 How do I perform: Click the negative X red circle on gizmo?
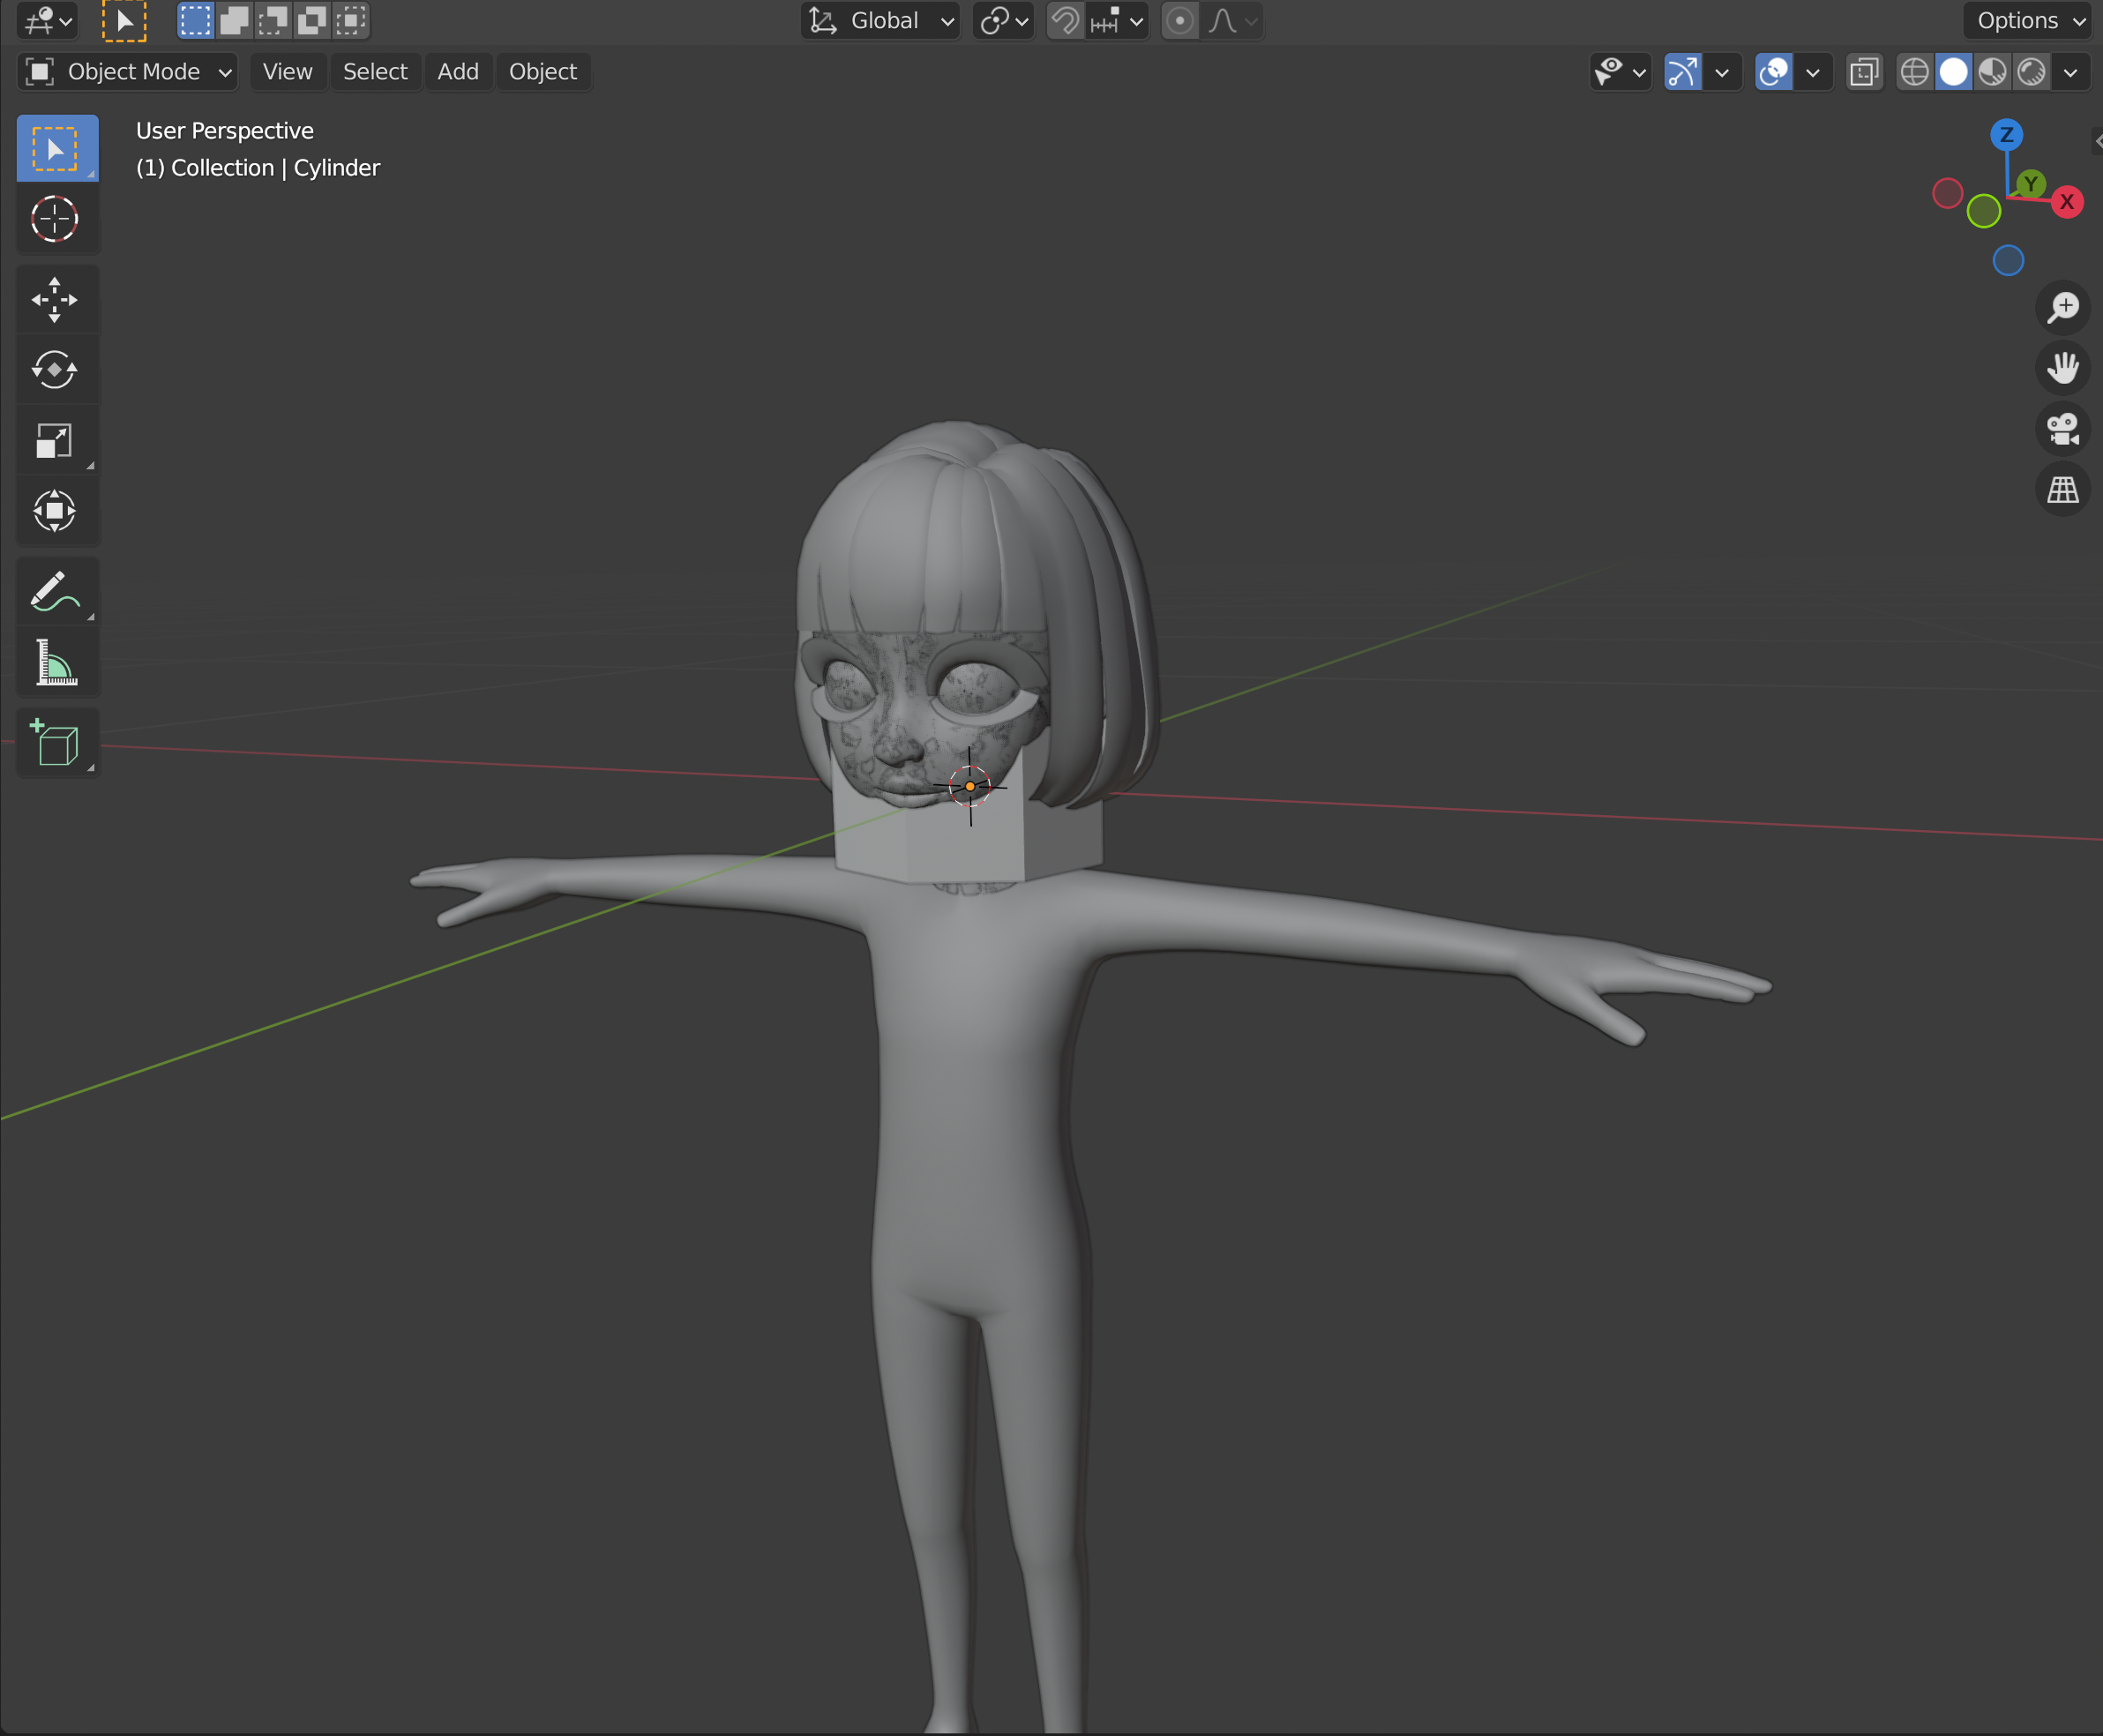click(x=1947, y=194)
